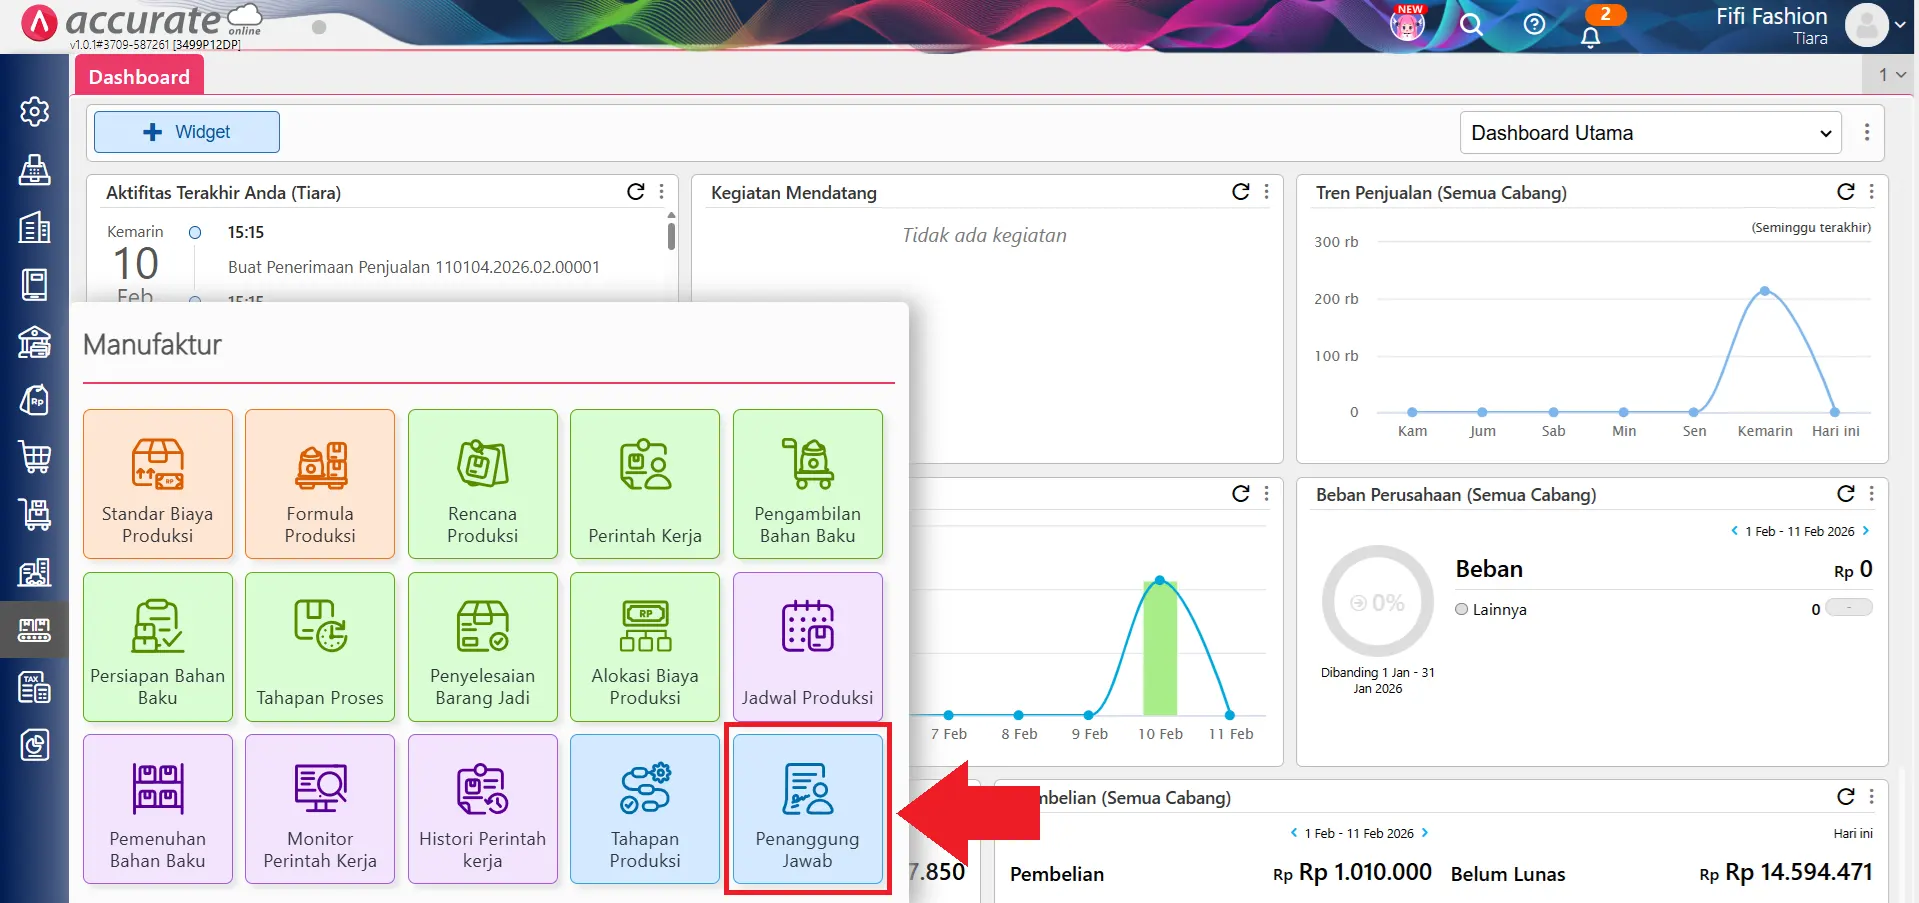
Task: Open the tab count dropdown
Action: click(1891, 75)
